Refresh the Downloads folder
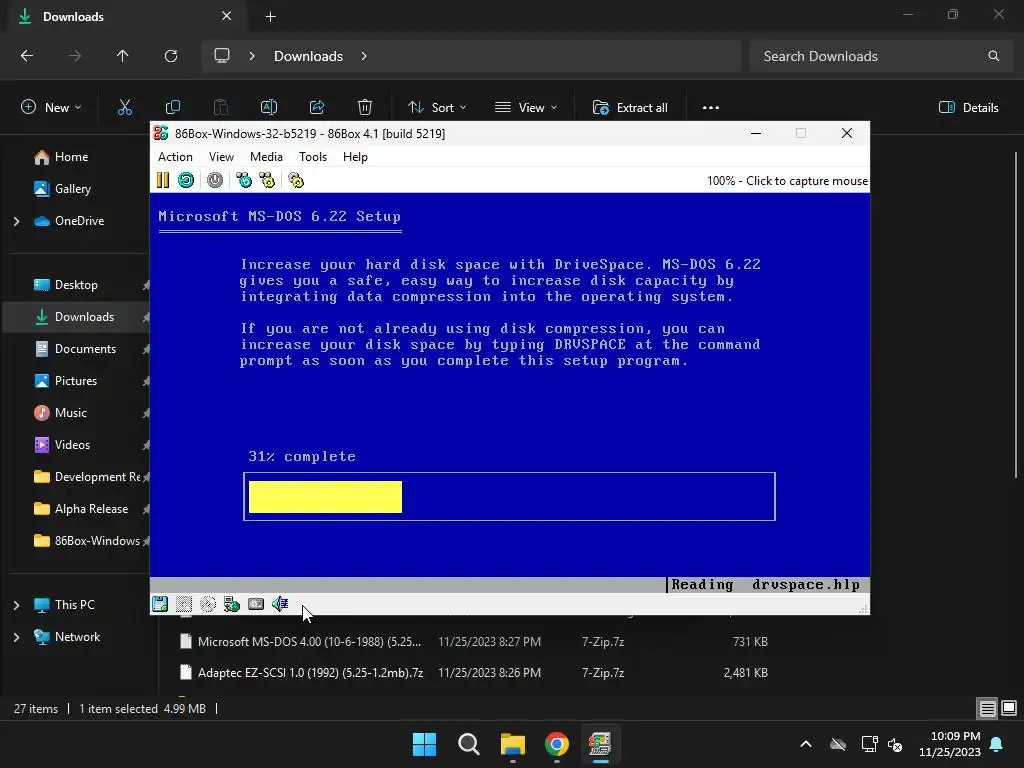Viewport: 1024px width, 768px height. [171, 56]
